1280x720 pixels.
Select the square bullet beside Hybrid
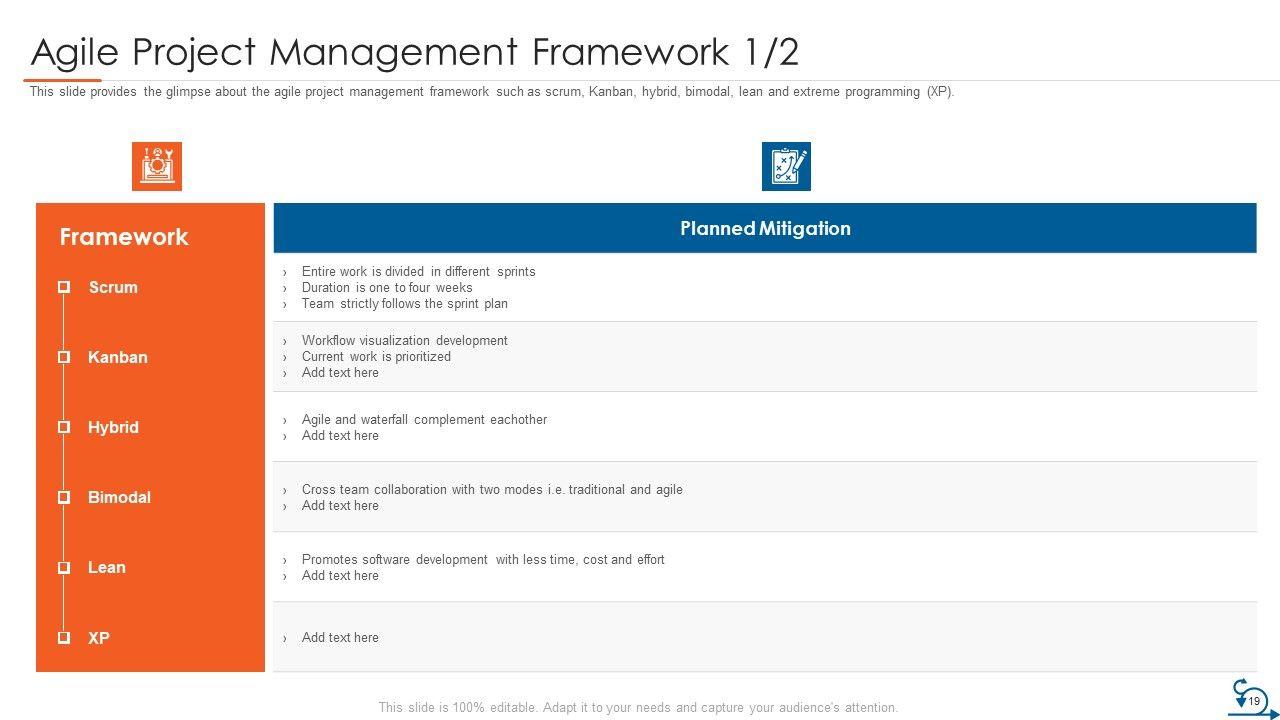pyautogui.click(x=64, y=427)
